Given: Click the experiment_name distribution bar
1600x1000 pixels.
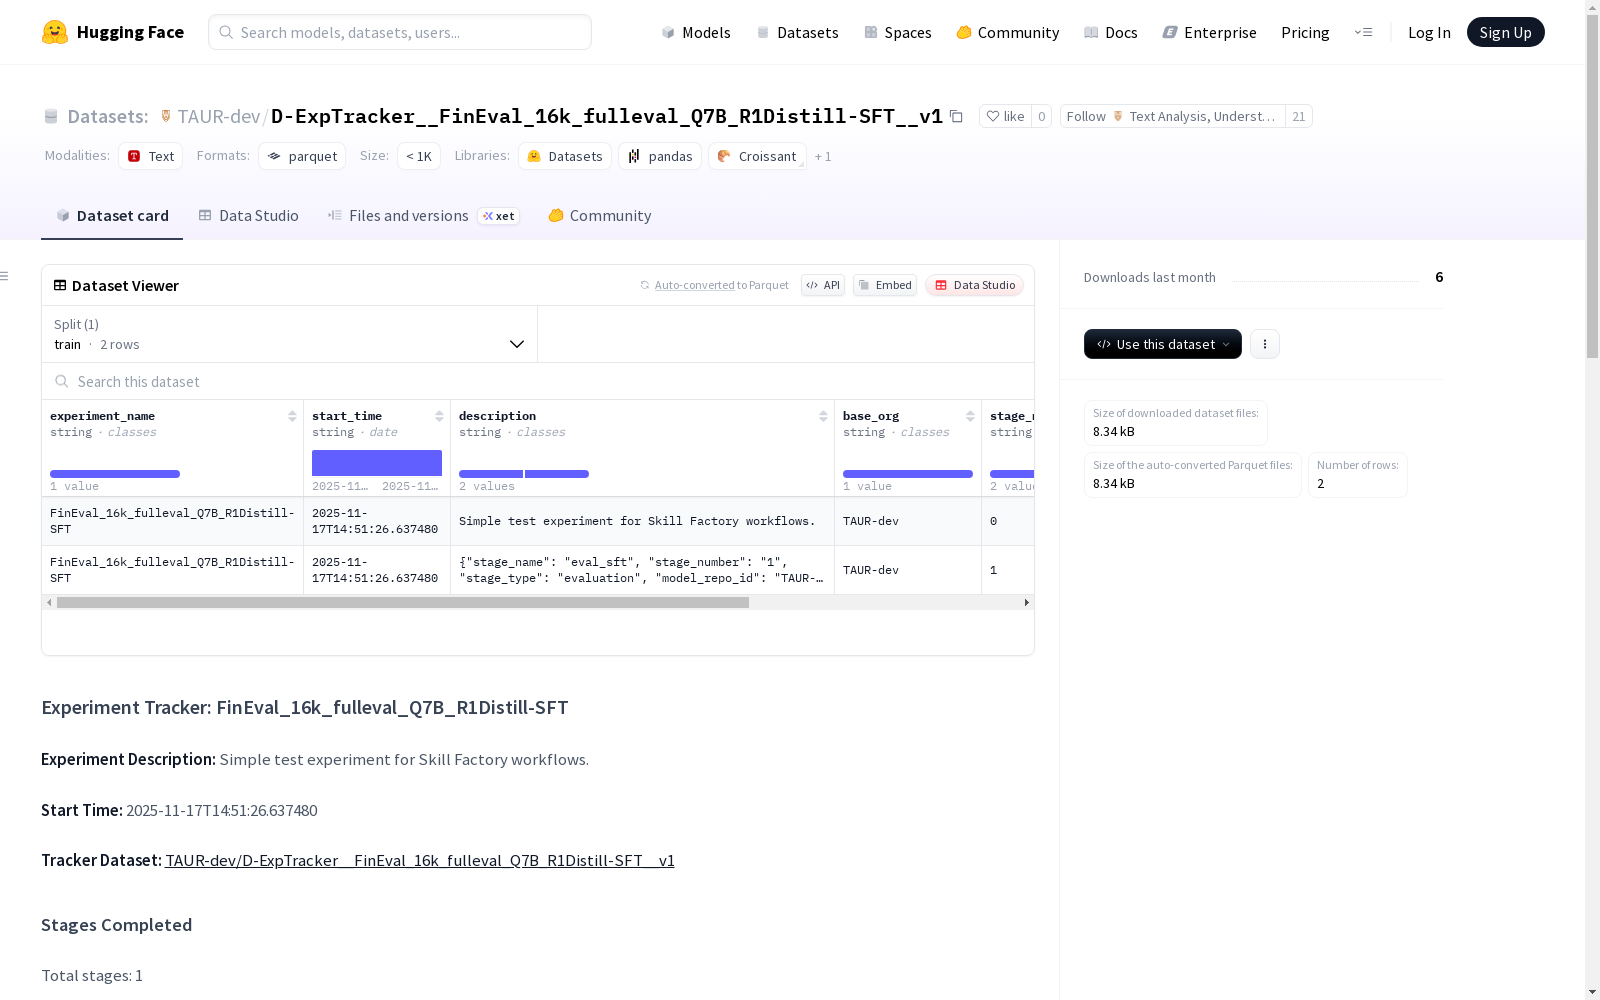Looking at the screenshot, I should (115, 474).
